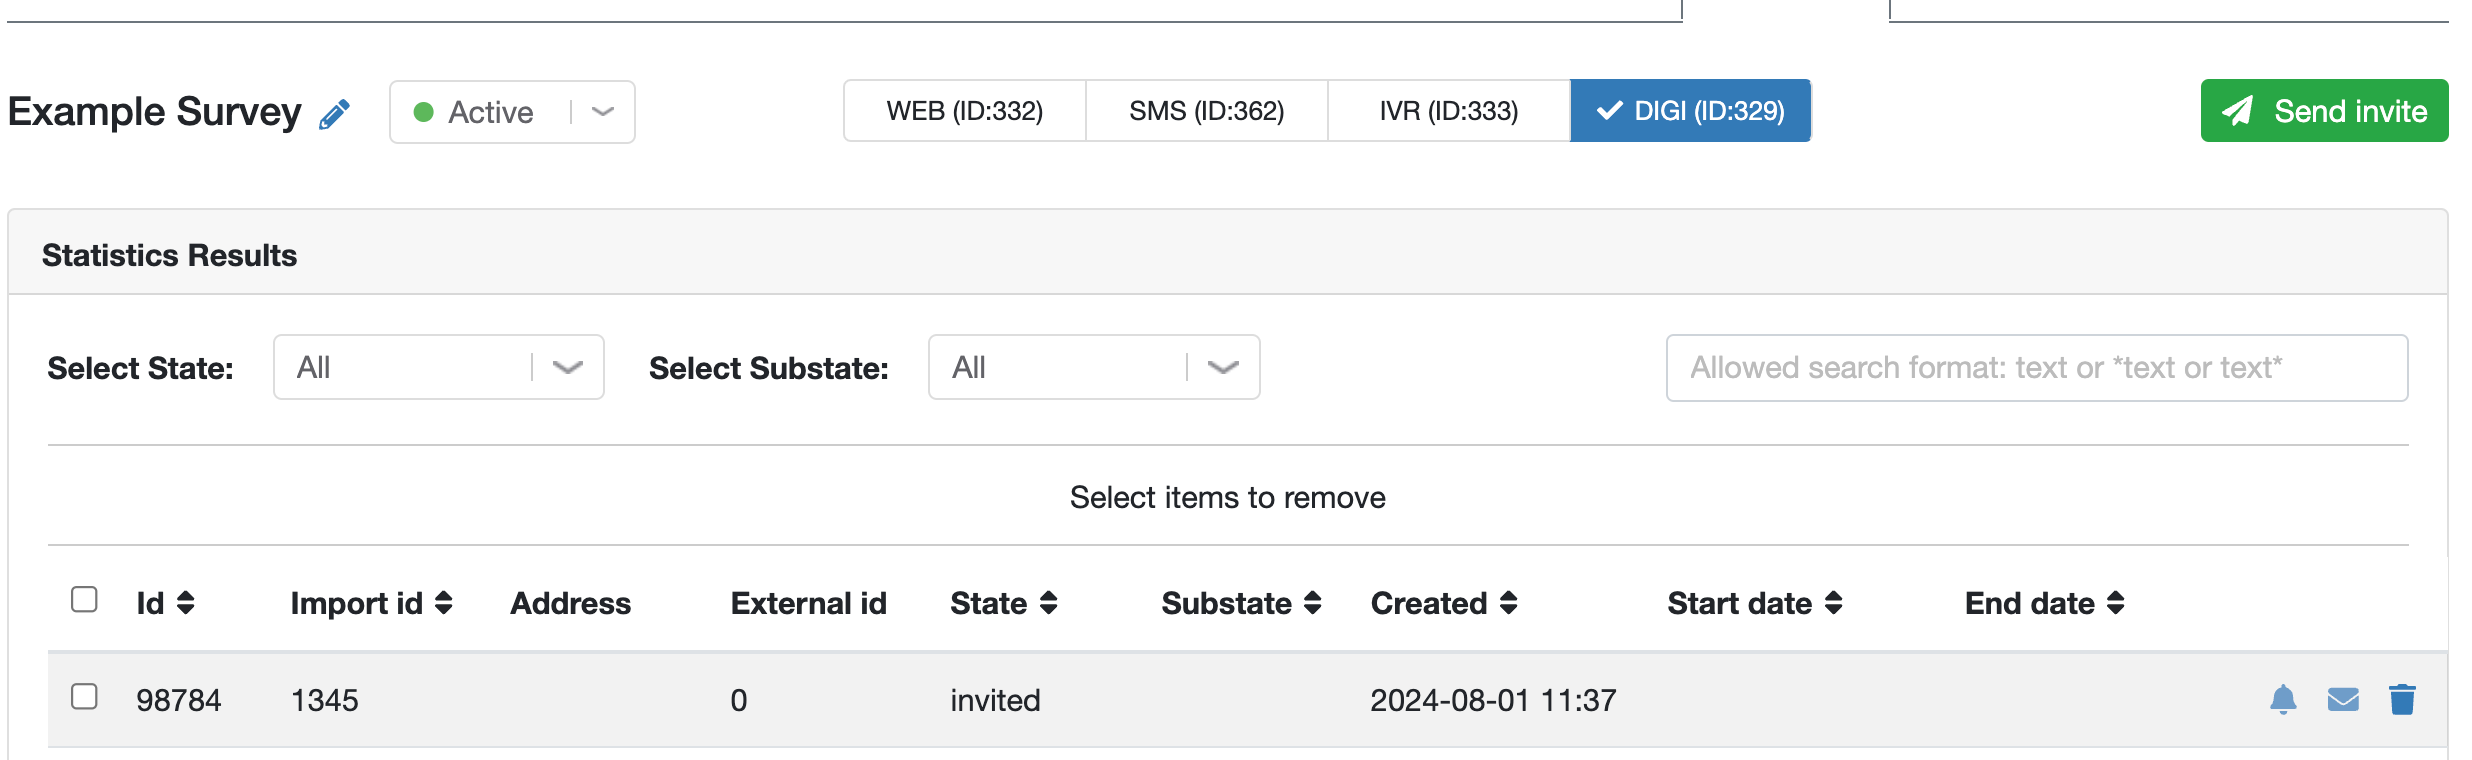The height and width of the screenshot is (760, 2472).
Task: Expand the Select Substate dropdown
Action: [1094, 367]
